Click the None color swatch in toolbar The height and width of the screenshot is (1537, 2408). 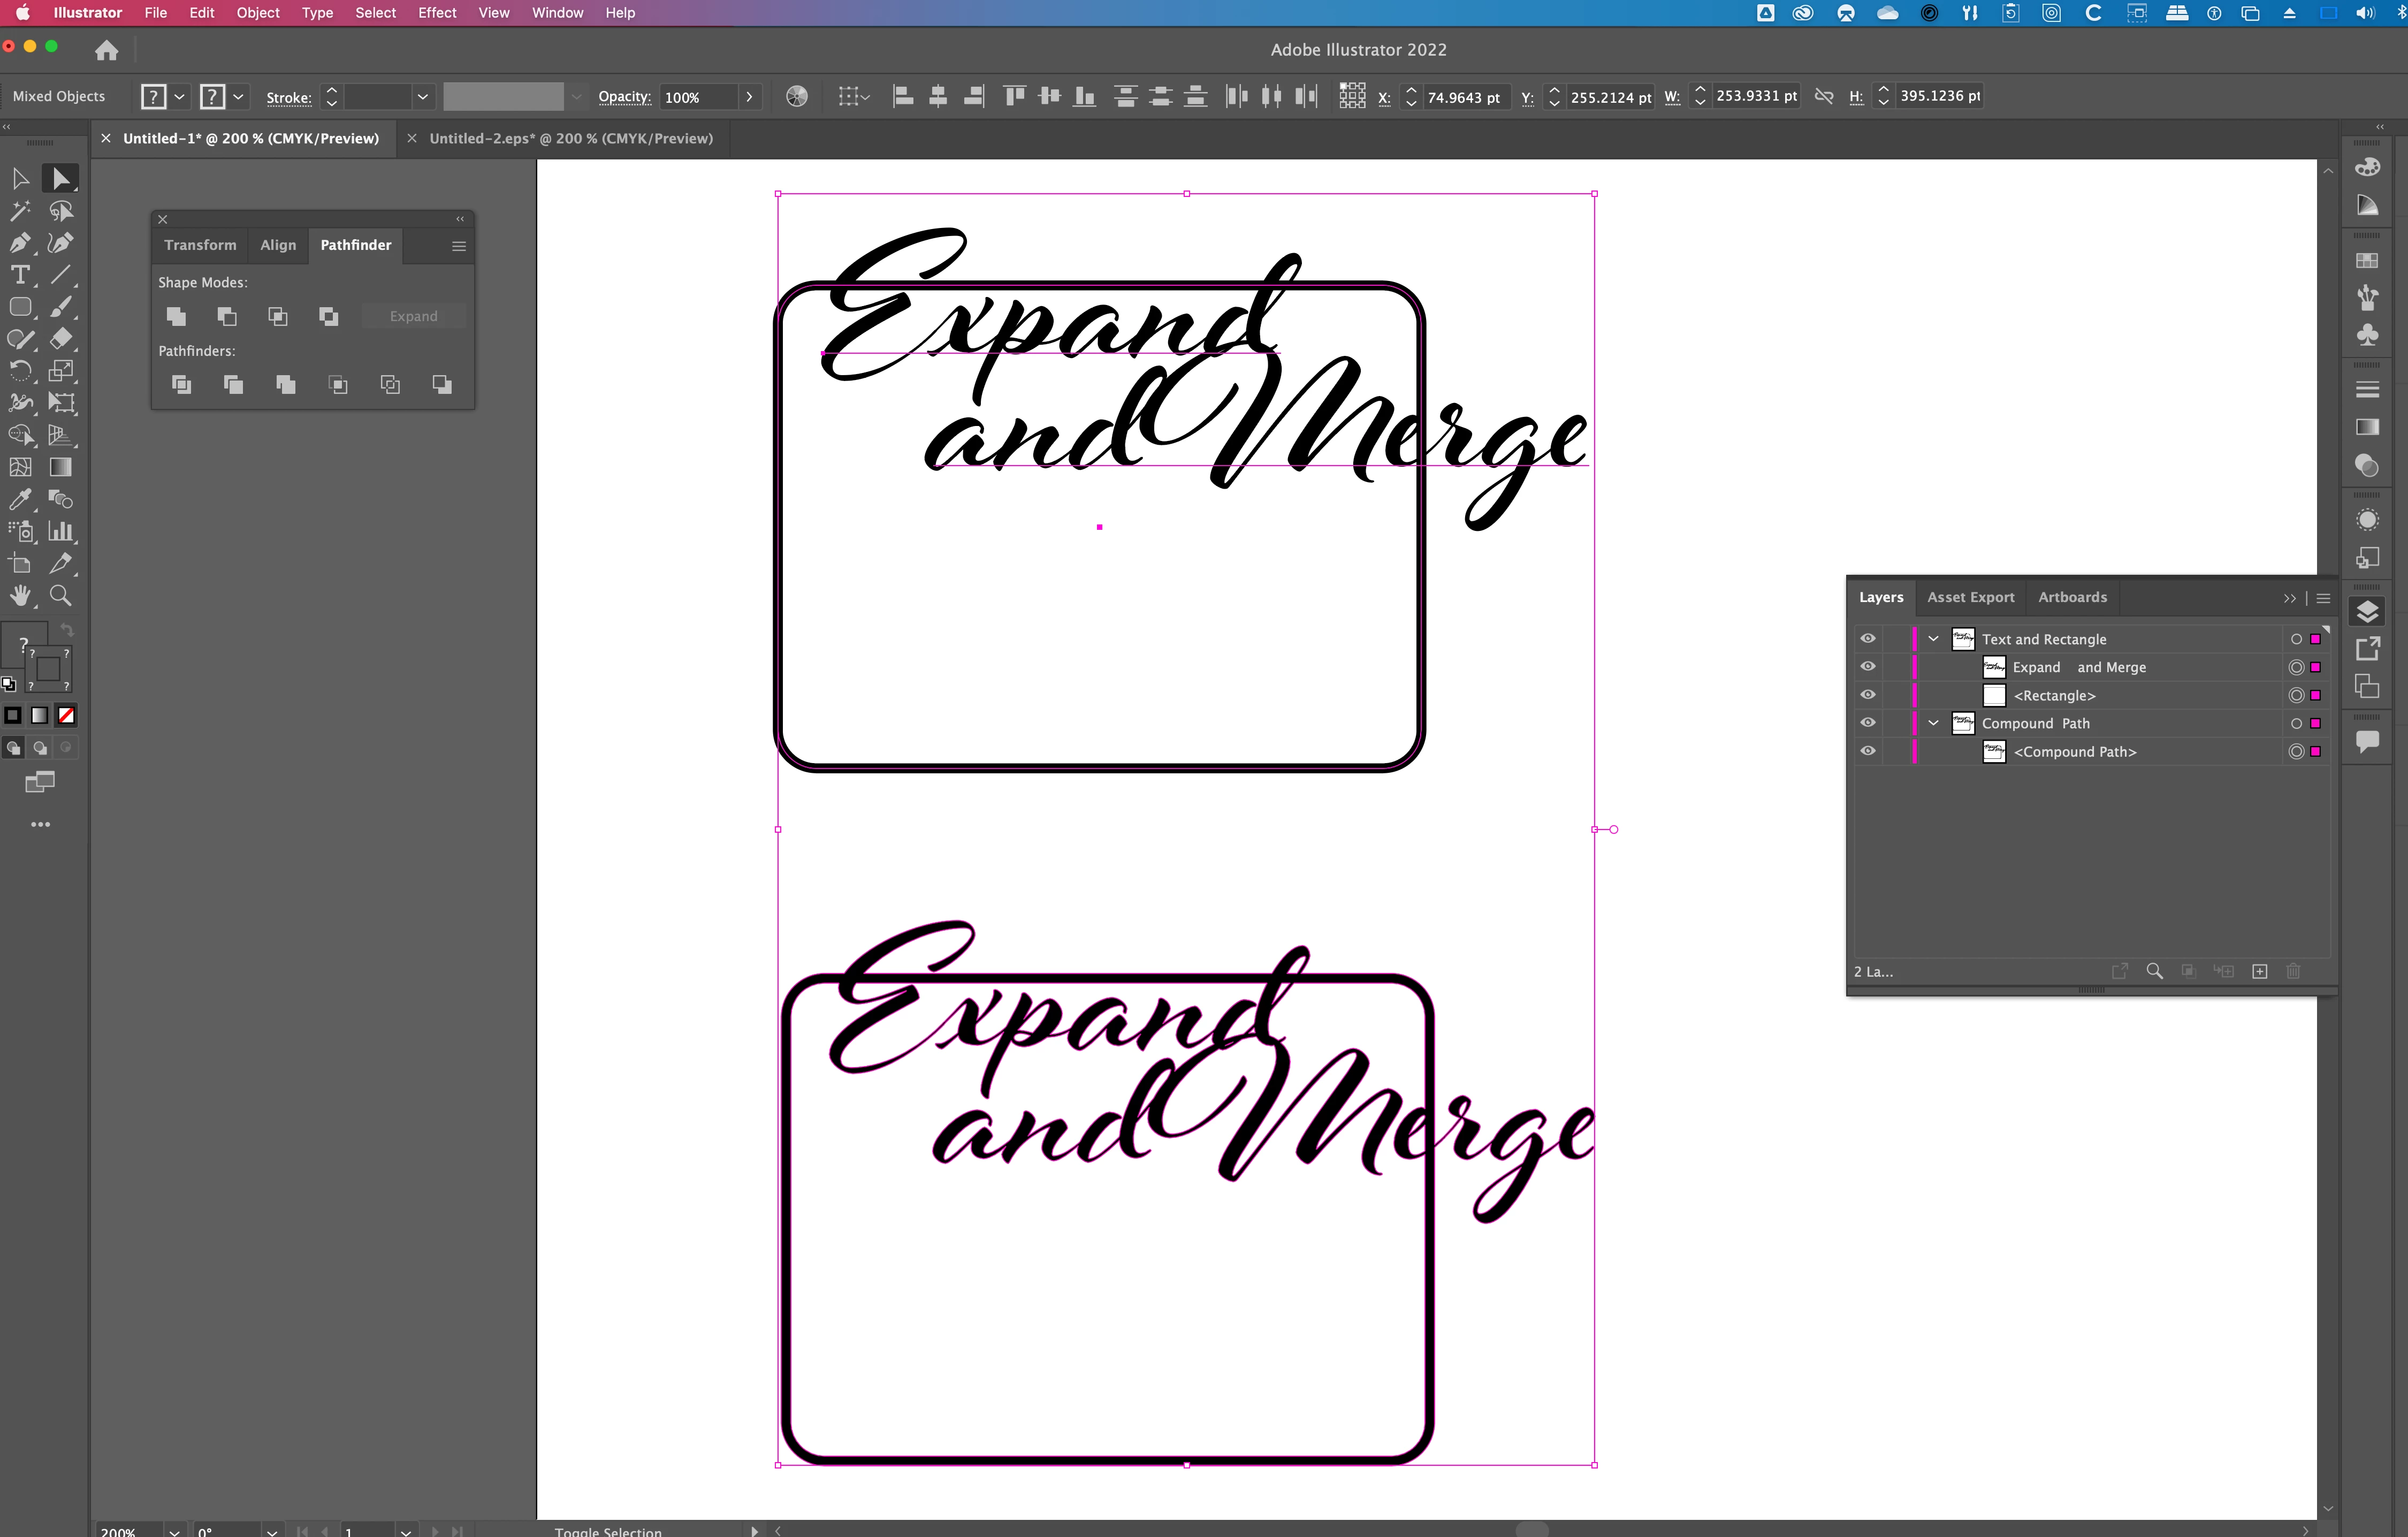pos(66,715)
